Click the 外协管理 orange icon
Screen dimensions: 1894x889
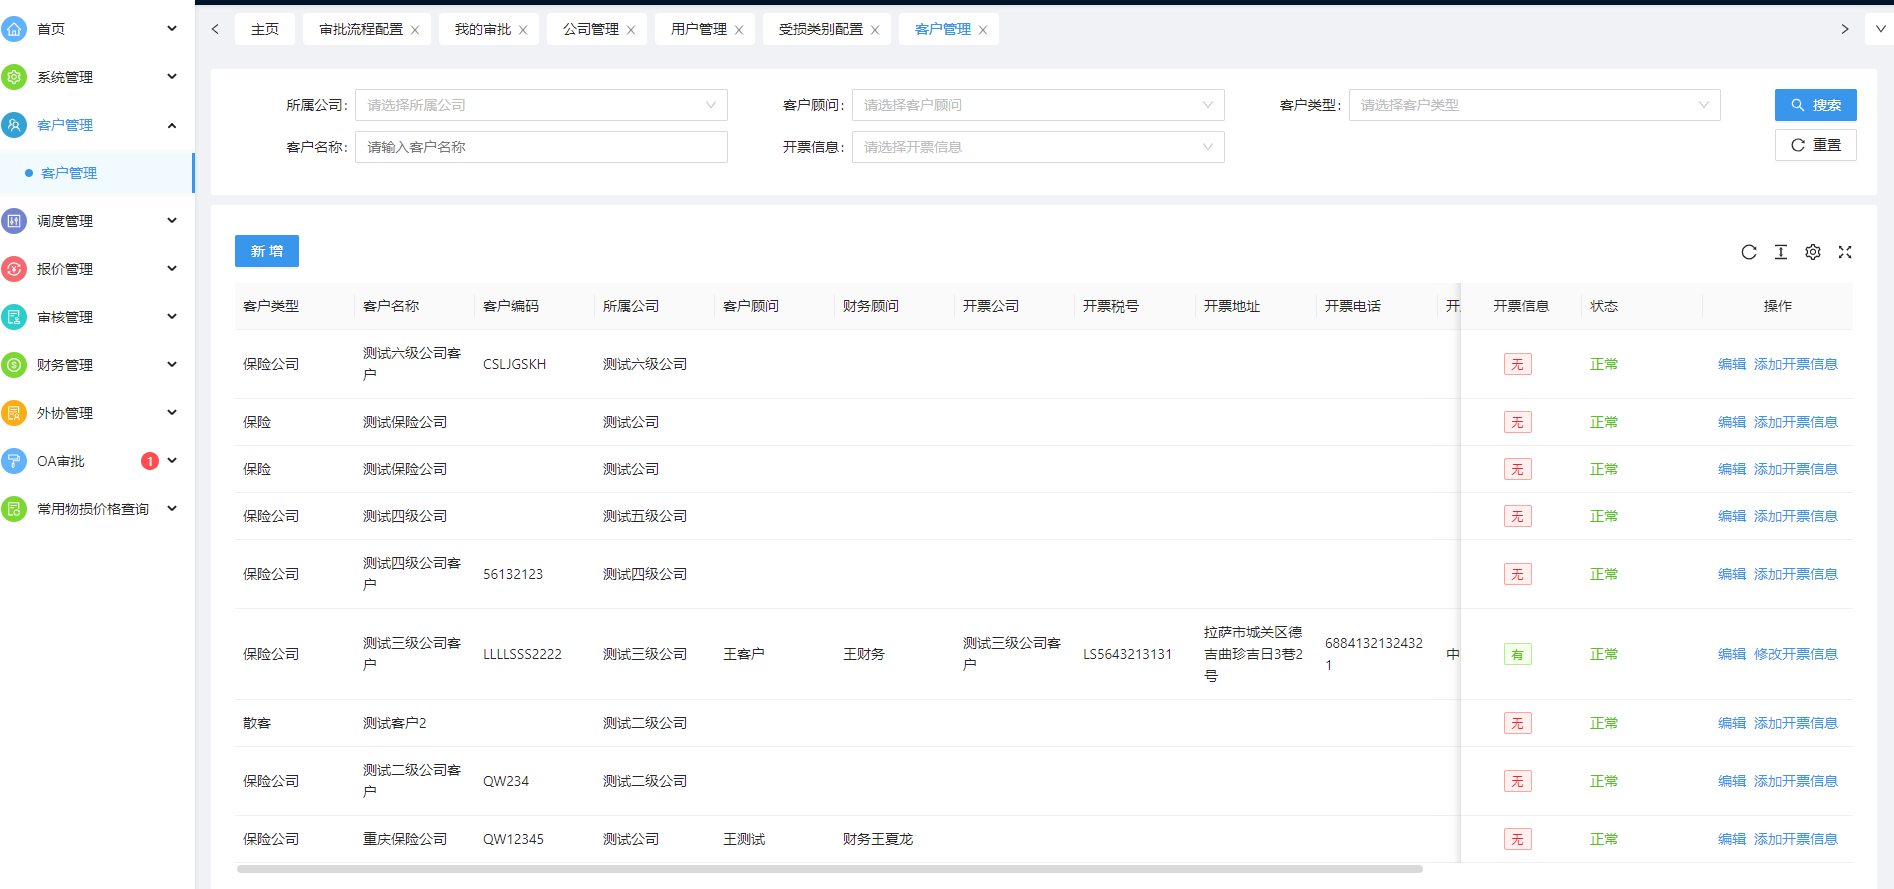[x=14, y=413]
